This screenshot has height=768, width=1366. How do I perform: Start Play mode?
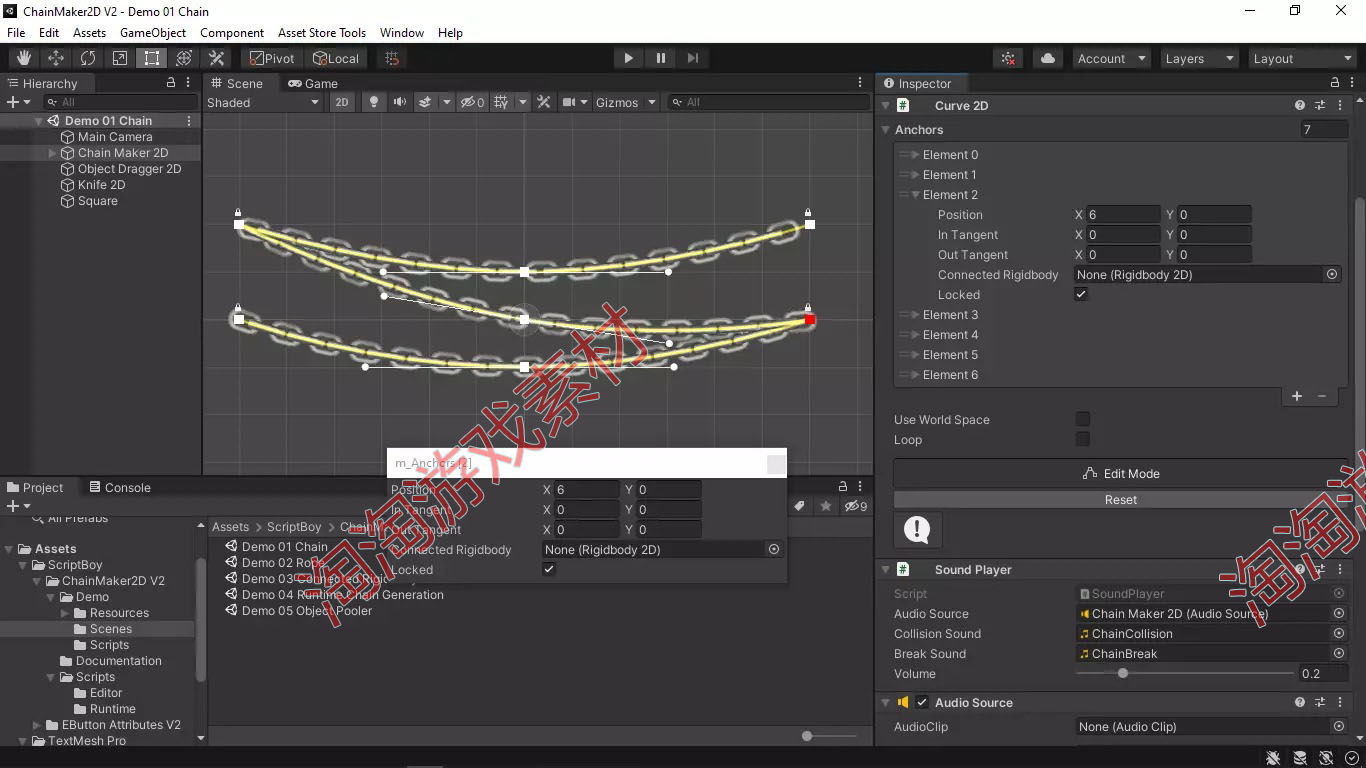(628, 58)
